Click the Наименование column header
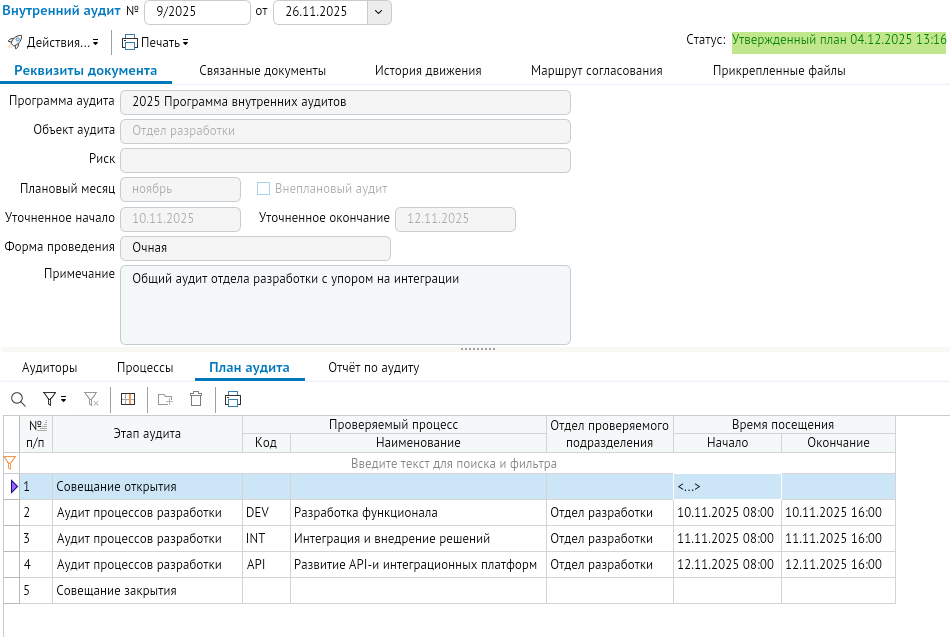Viewport: 950px width, 637px height. click(x=418, y=443)
